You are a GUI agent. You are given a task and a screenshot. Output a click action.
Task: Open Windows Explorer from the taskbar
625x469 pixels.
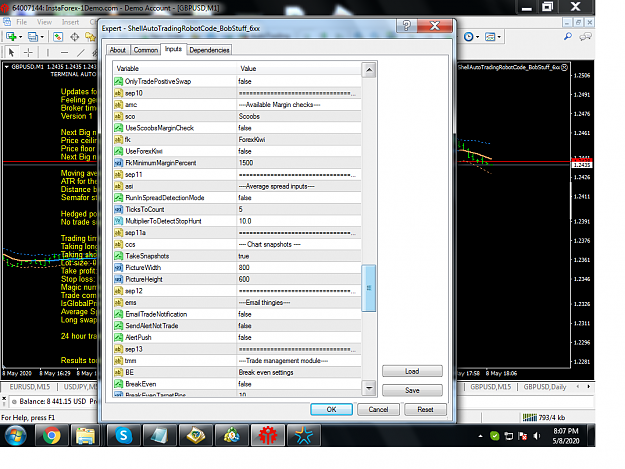click(x=86, y=435)
